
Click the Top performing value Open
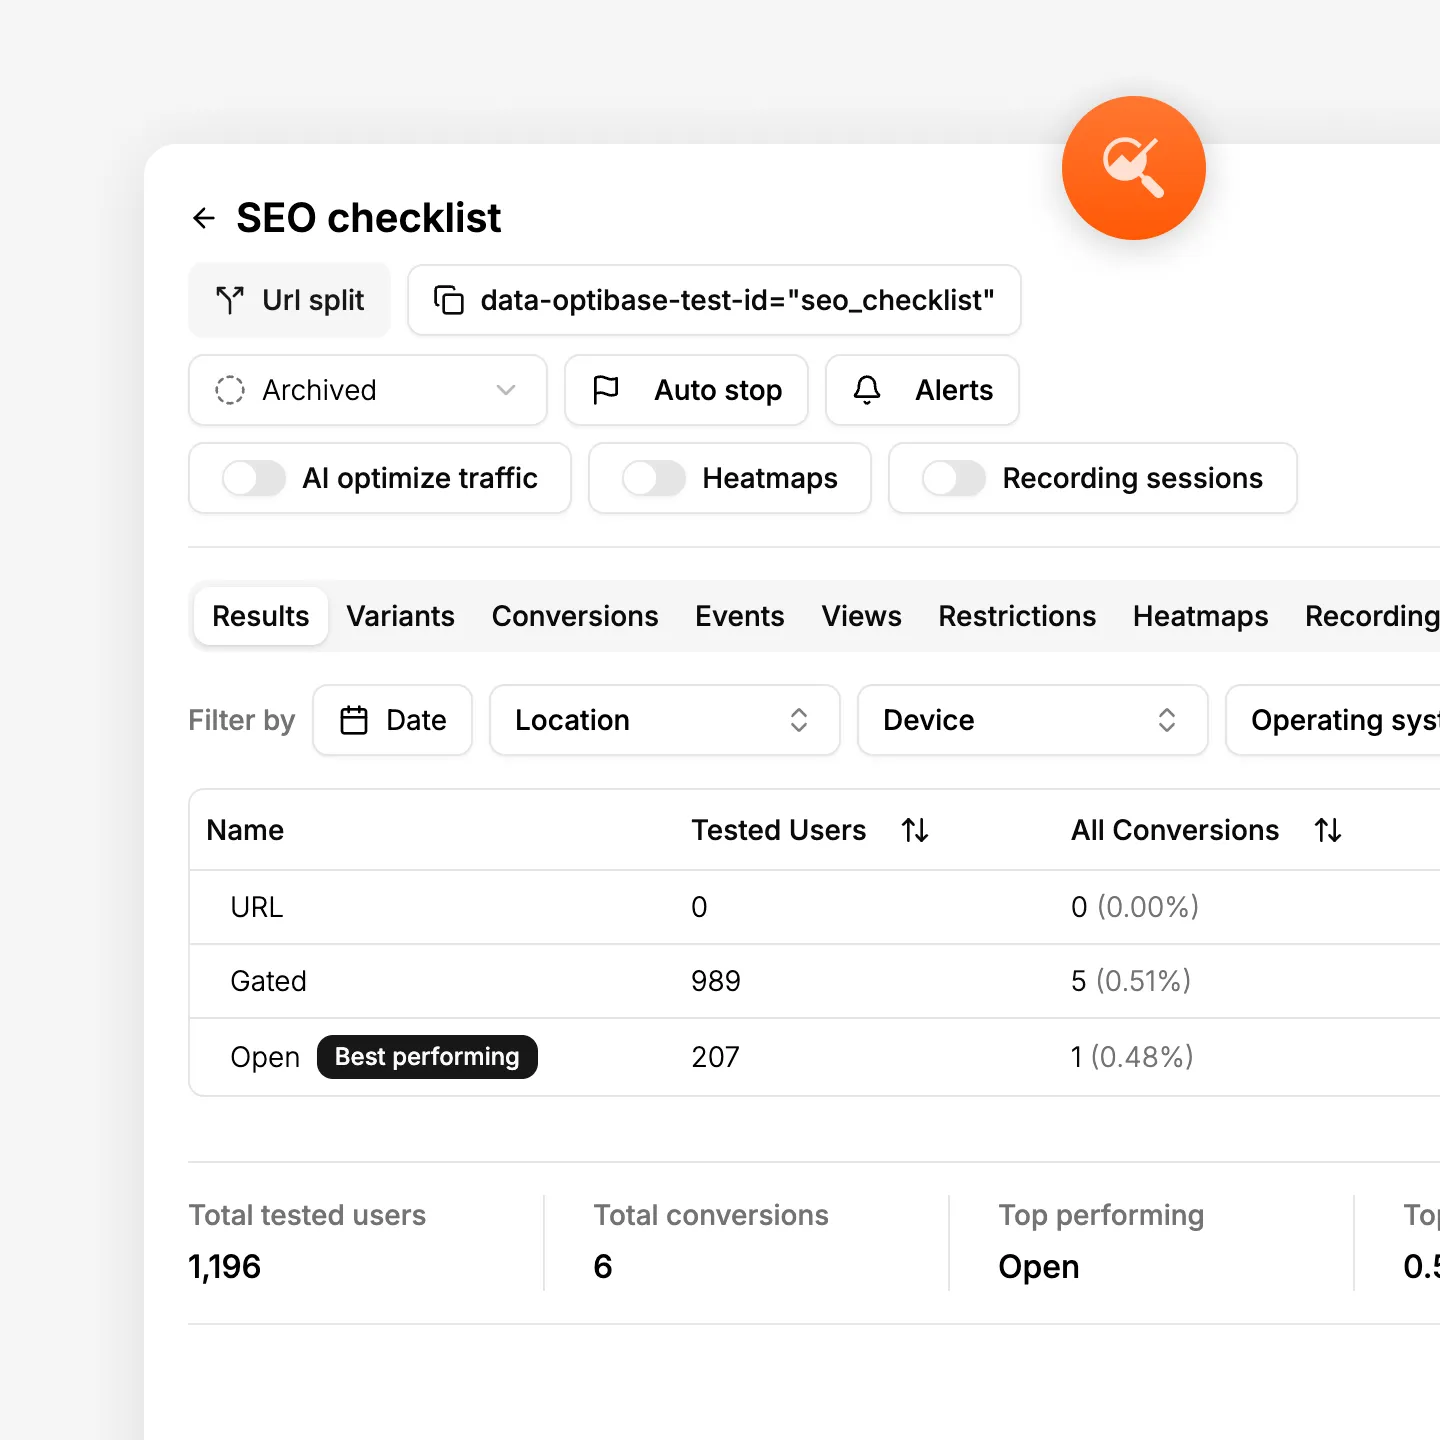(1039, 1267)
